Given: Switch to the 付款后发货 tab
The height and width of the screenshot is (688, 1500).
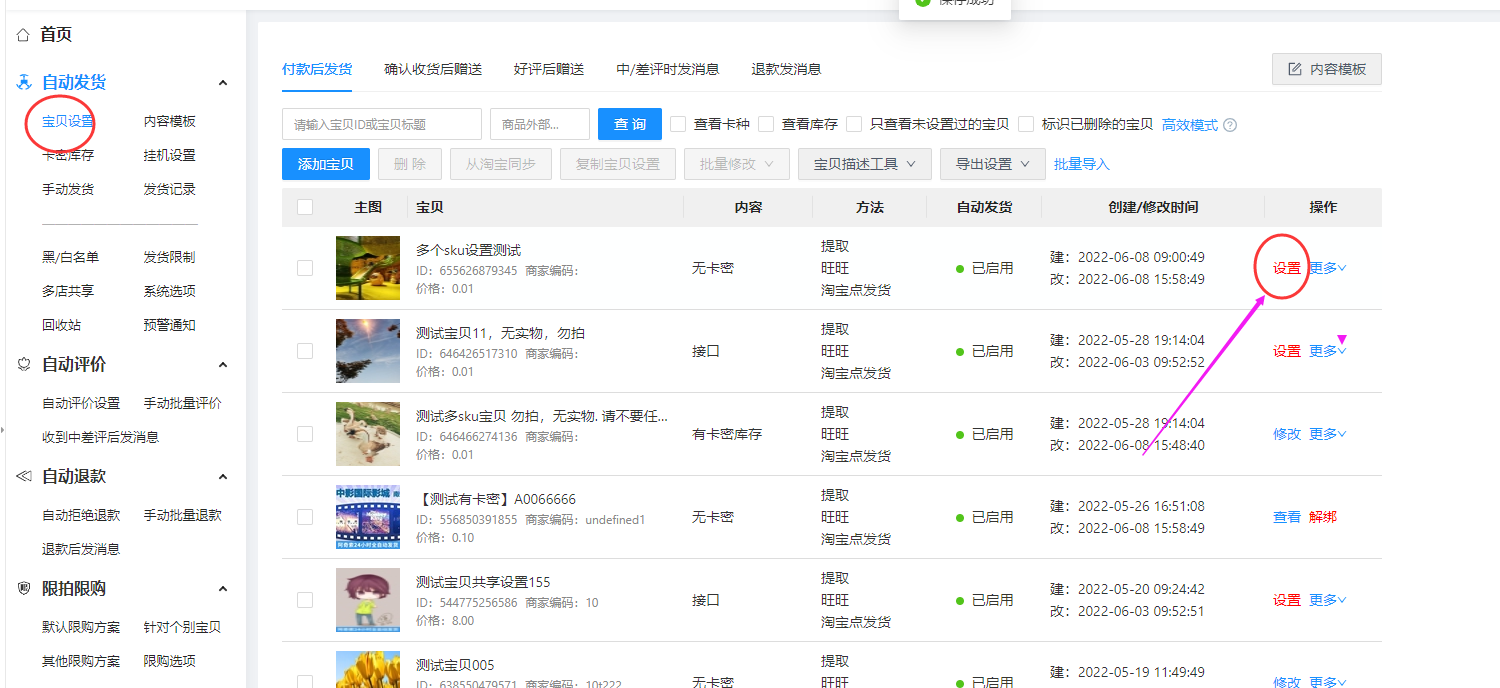Looking at the screenshot, I should 317,69.
